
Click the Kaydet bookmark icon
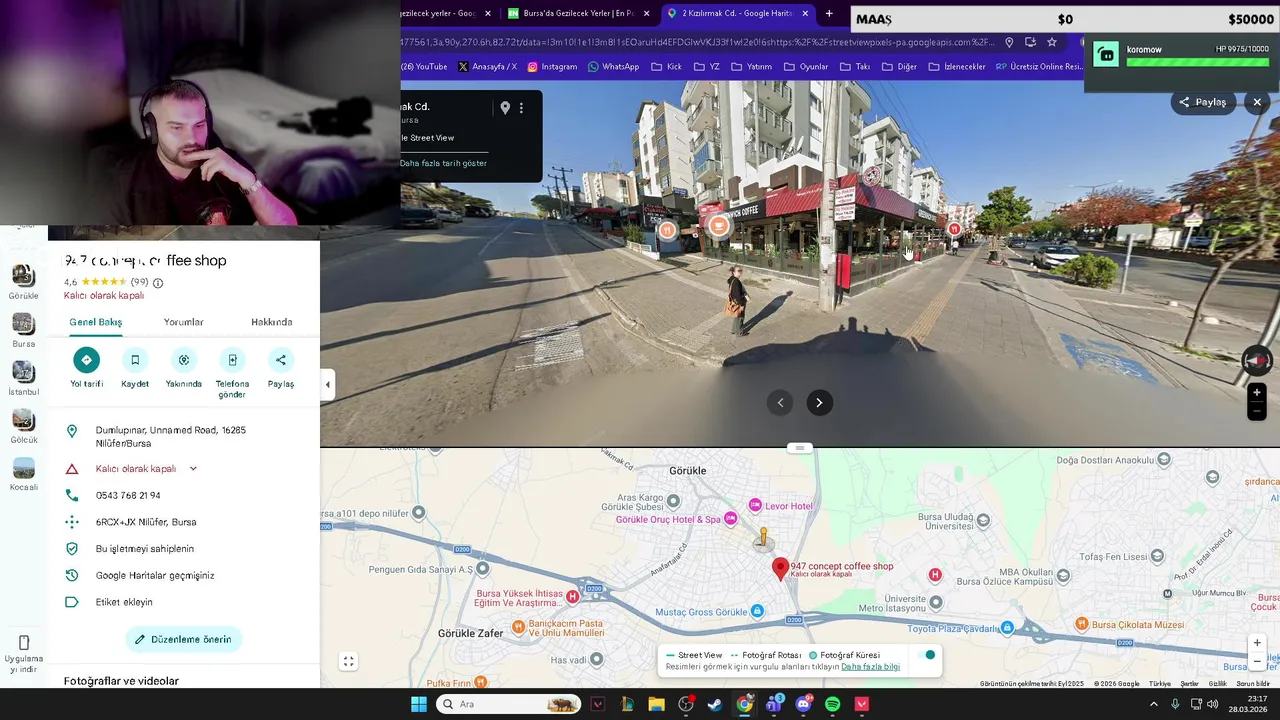coord(135,360)
